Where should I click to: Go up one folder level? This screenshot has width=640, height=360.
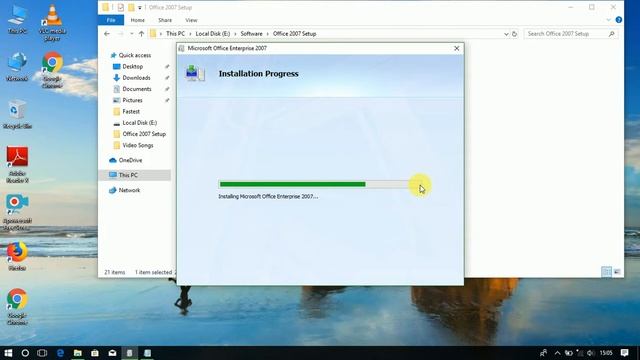(141, 34)
